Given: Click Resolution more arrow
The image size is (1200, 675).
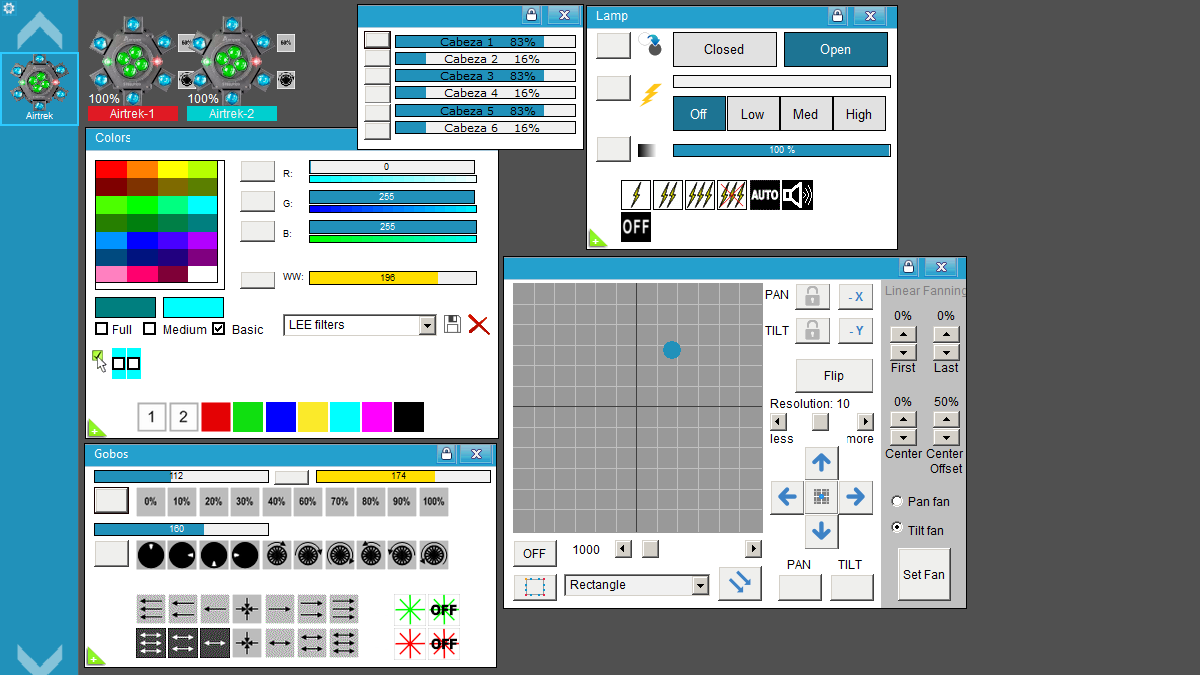Looking at the screenshot, I should coord(866,422).
